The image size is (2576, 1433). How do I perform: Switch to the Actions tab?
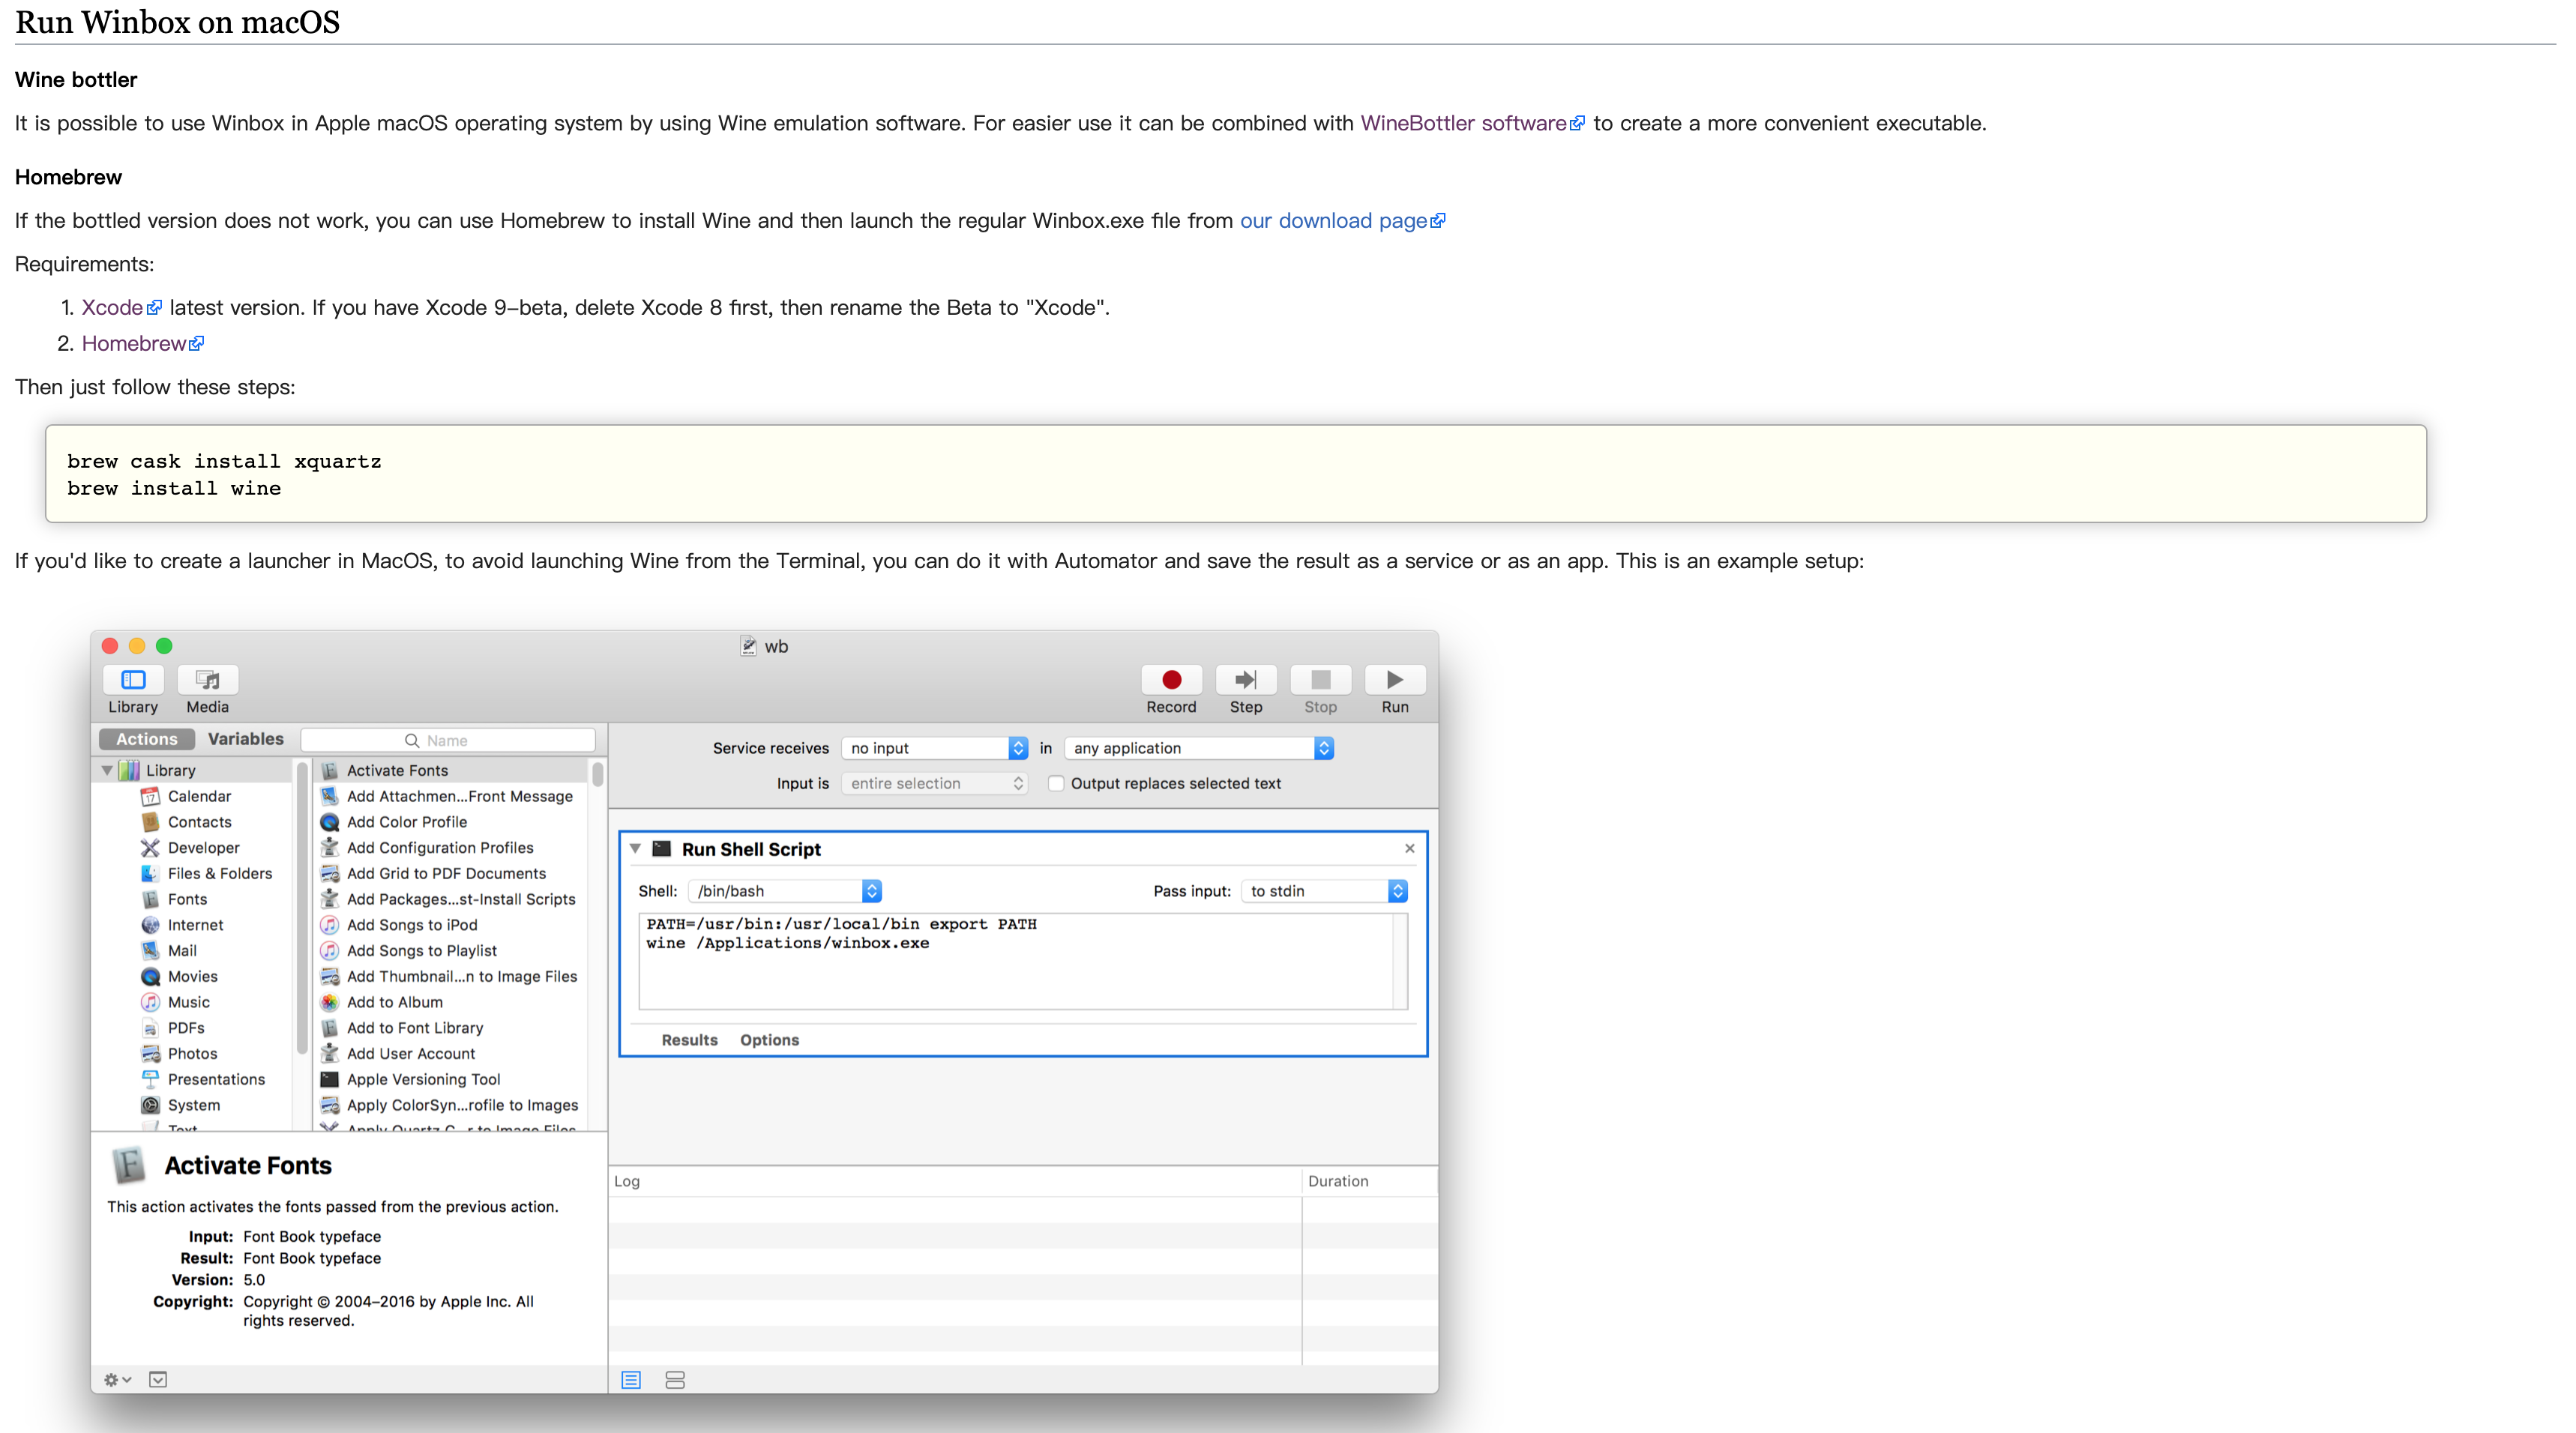click(x=146, y=739)
